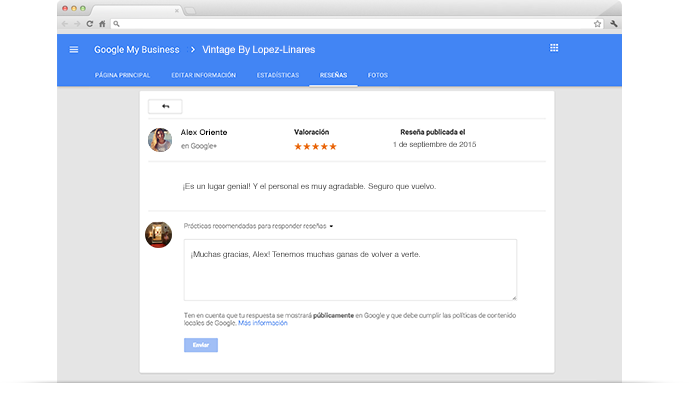Viewport: 698px width, 406px height.
Task: Click the Valoración heading
Action: pos(311,132)
